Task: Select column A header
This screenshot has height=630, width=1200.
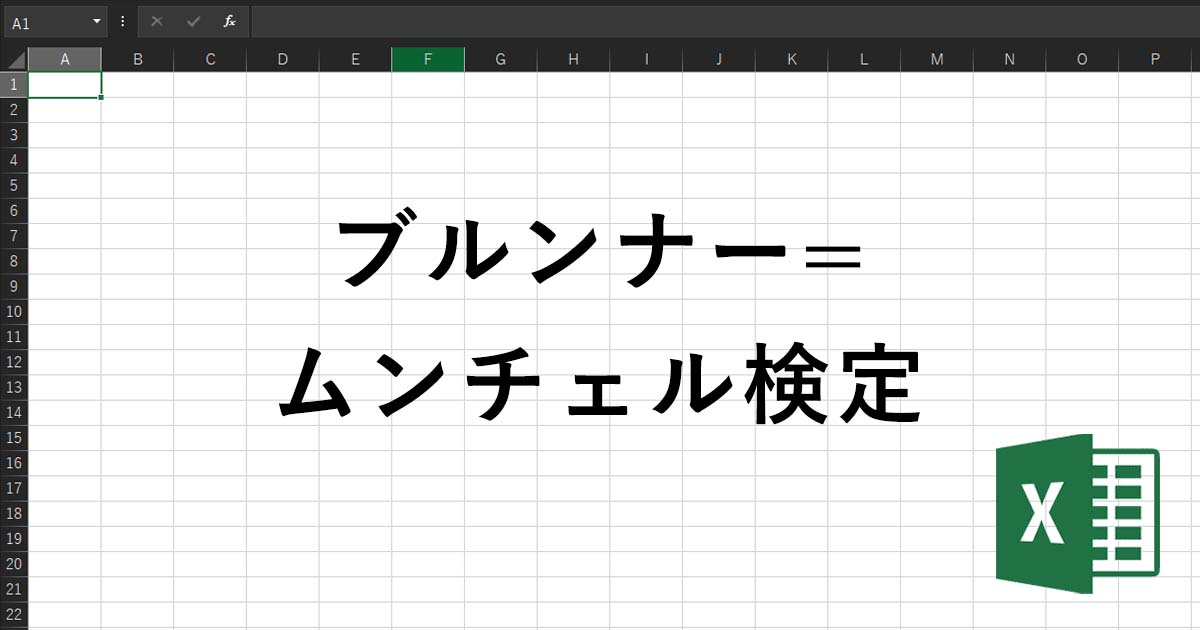Action: 65,60
